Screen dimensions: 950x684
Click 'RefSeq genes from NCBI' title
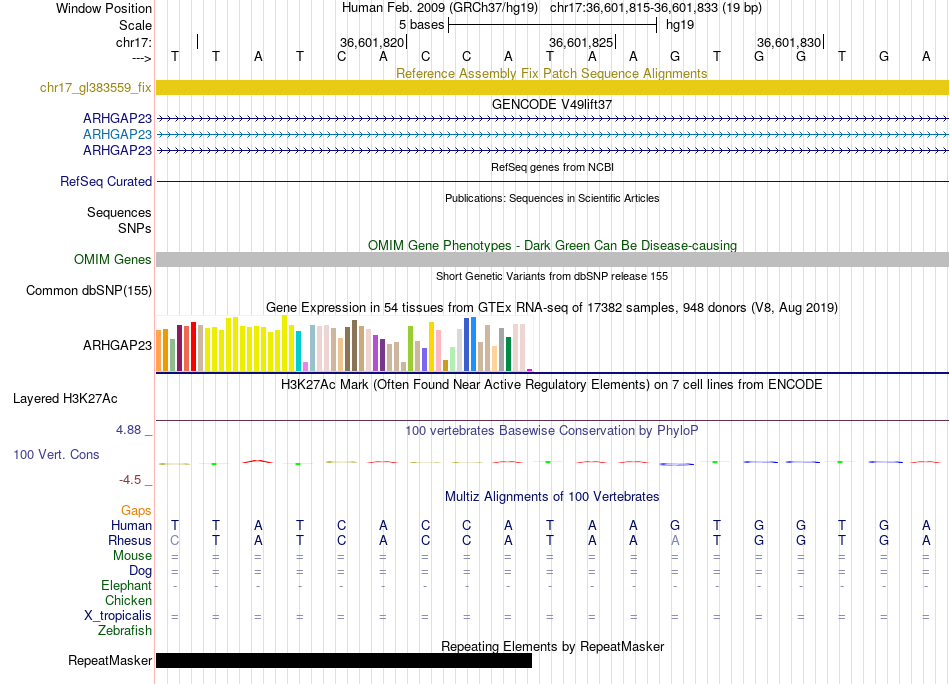coord(552,167)
